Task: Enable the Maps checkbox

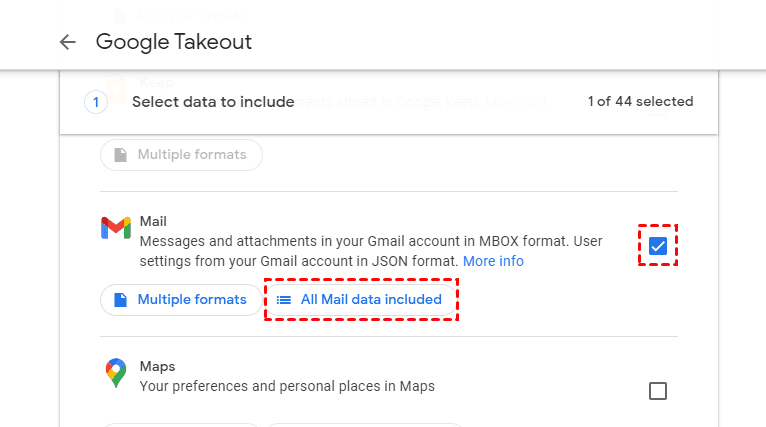Action: coord(658,391)
